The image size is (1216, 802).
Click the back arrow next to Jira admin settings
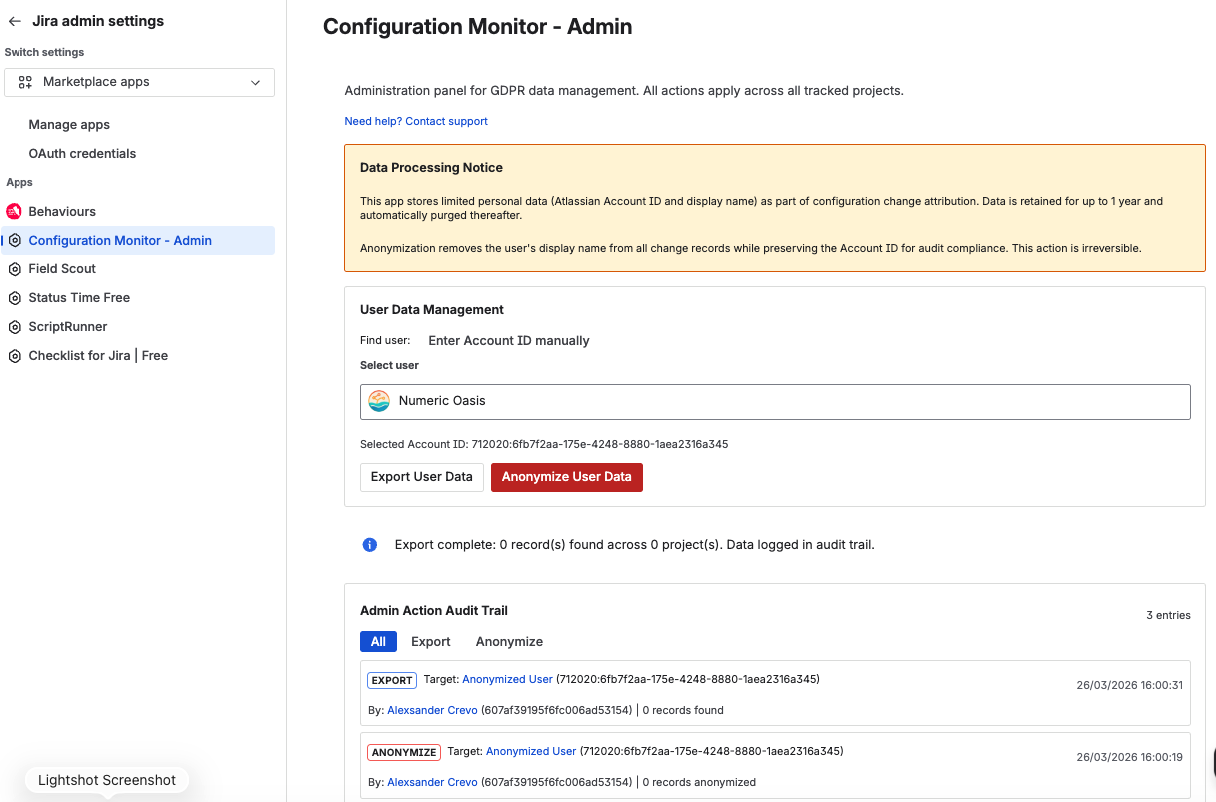pos(14,20)
